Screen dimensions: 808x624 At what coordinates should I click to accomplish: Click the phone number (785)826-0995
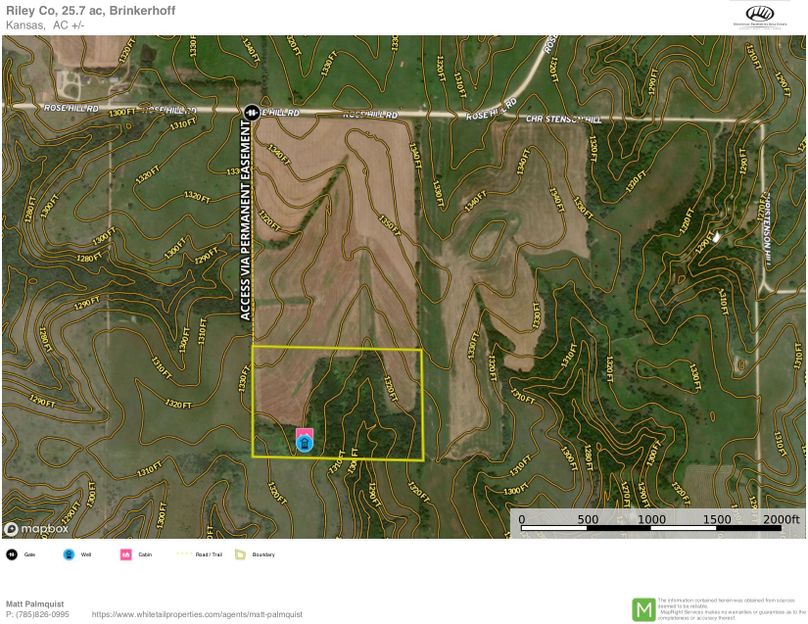38,614
